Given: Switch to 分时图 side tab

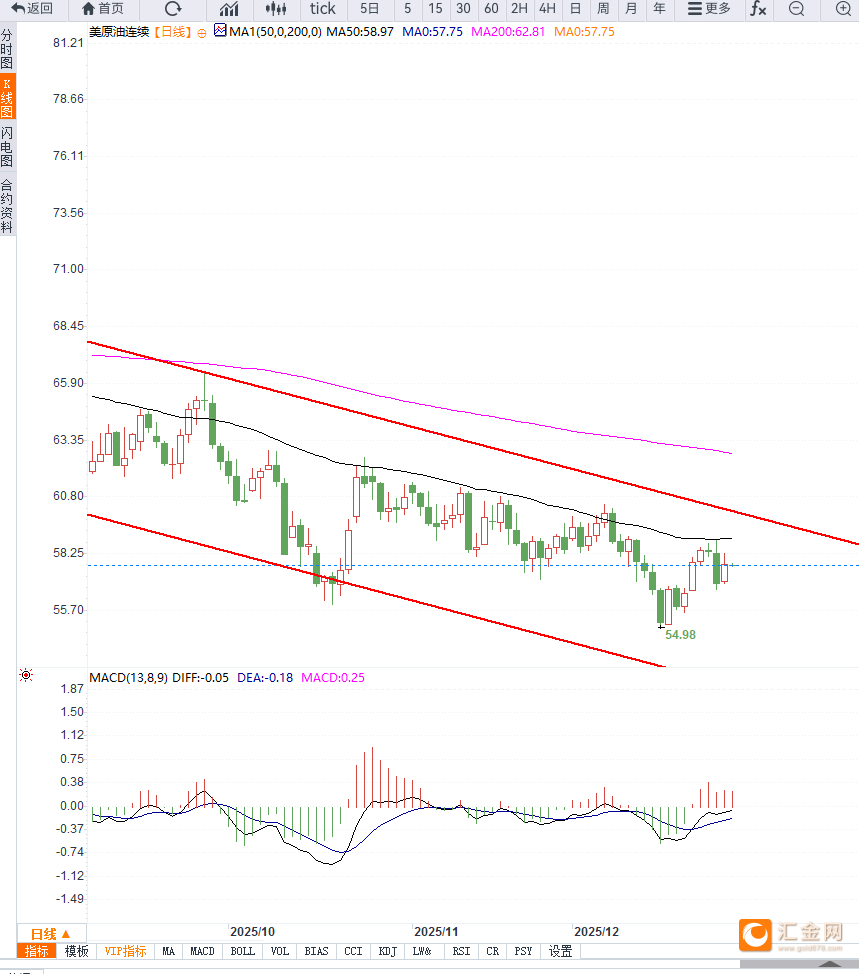Looking at the screenshot, I should tap(7, 49).
